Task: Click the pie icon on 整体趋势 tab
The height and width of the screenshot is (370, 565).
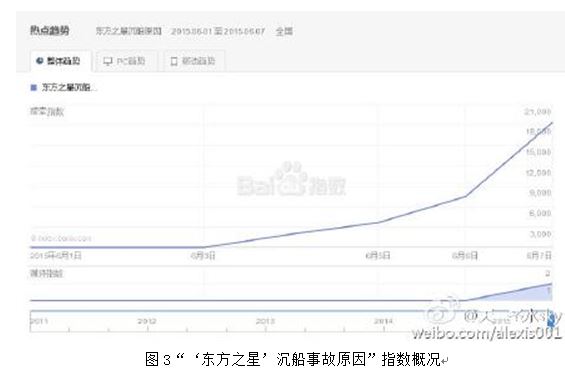Action: (39, 61)
